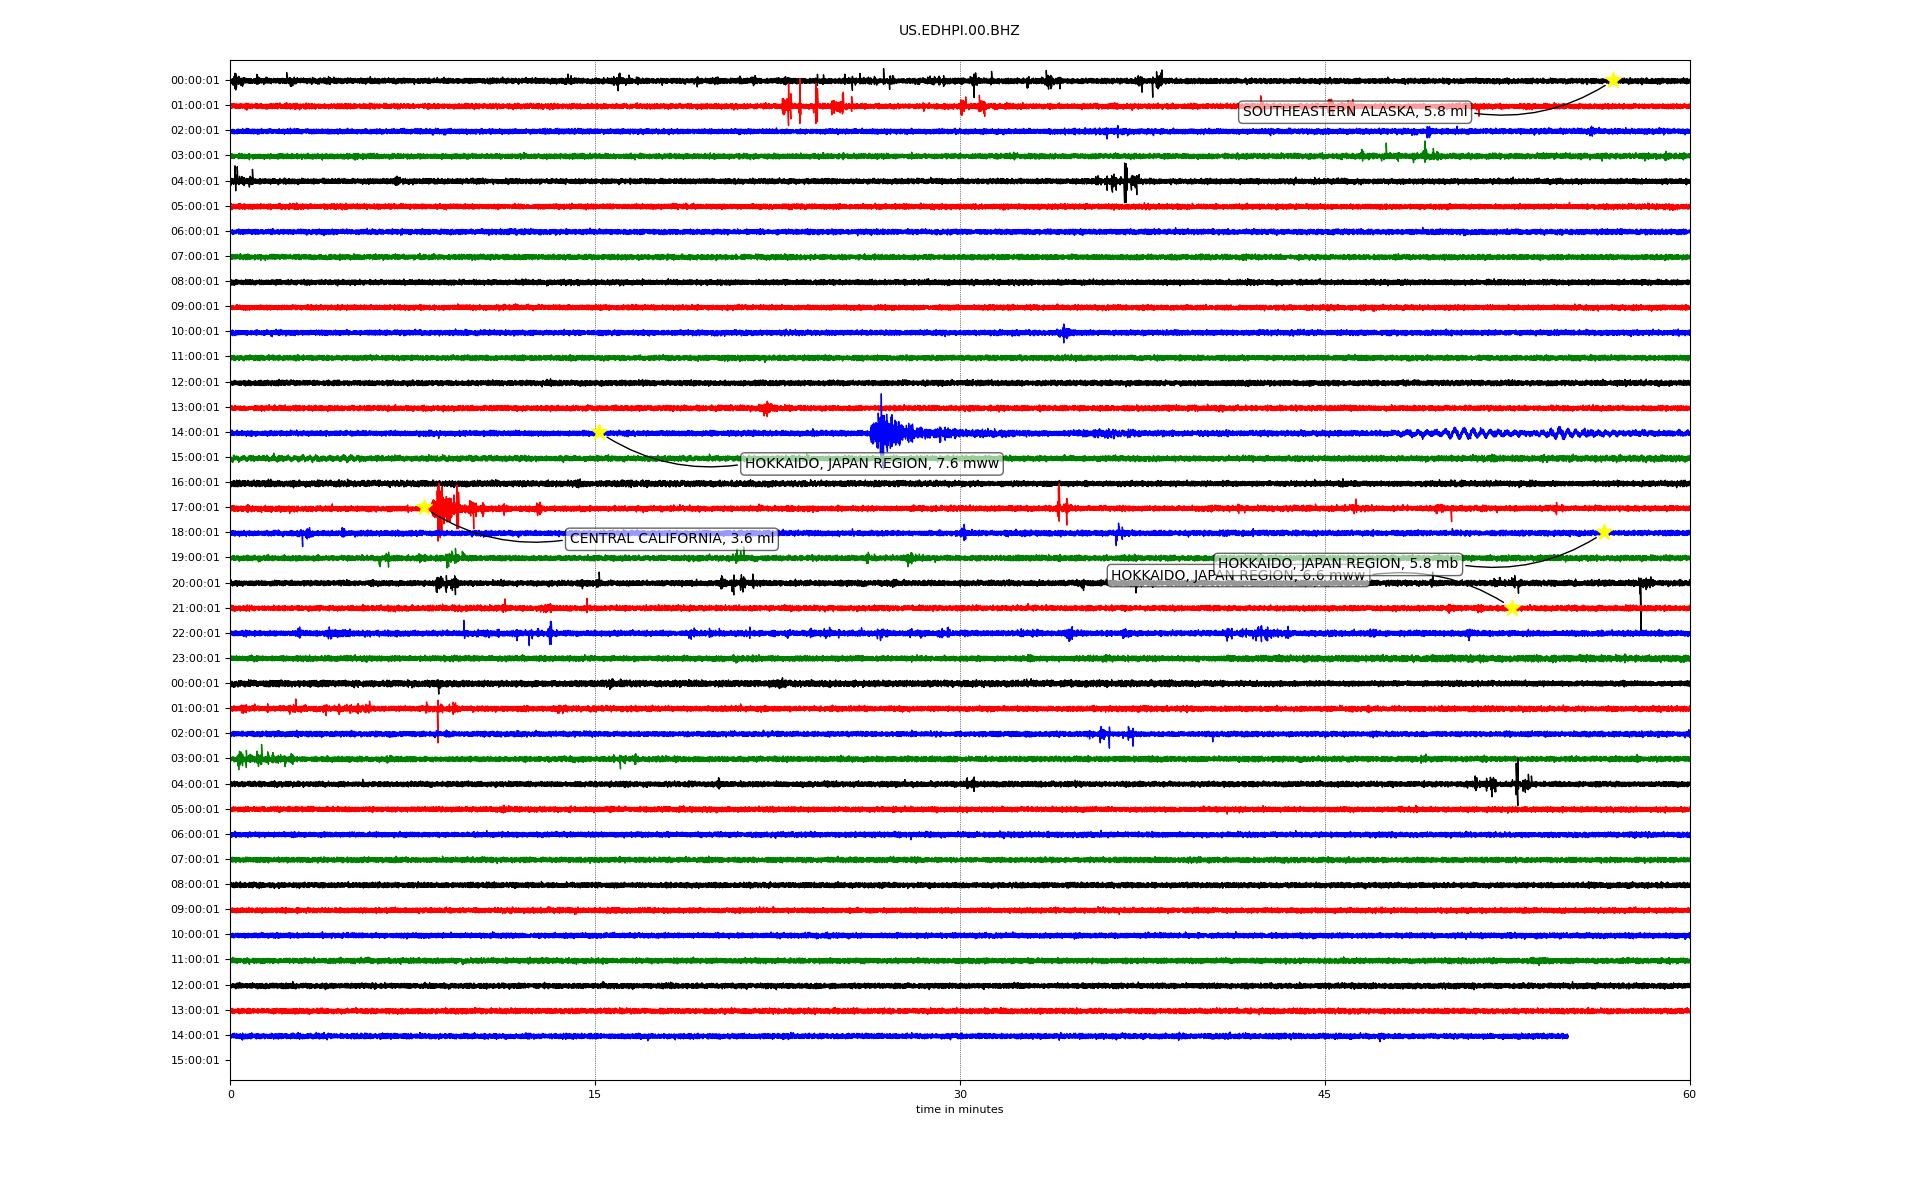Click the first 14:00:01 trace time label
The height and width of the screenshot is (1200, 1920).
point(195,432)
